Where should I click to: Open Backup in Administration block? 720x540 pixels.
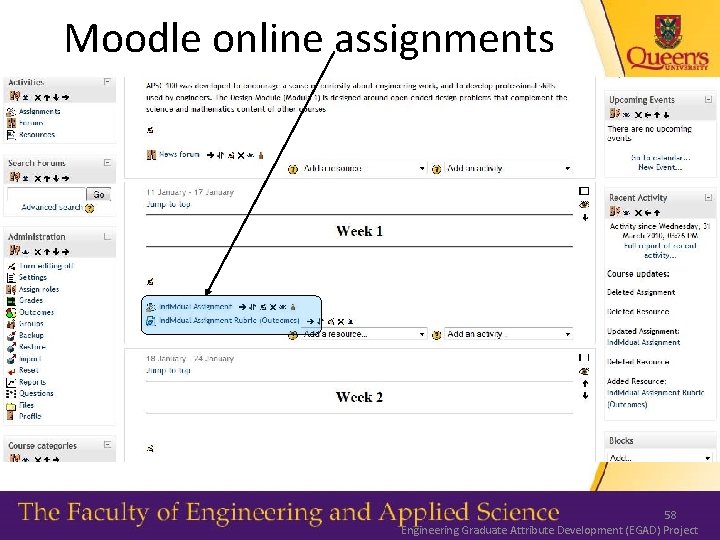tap(31, 335)
